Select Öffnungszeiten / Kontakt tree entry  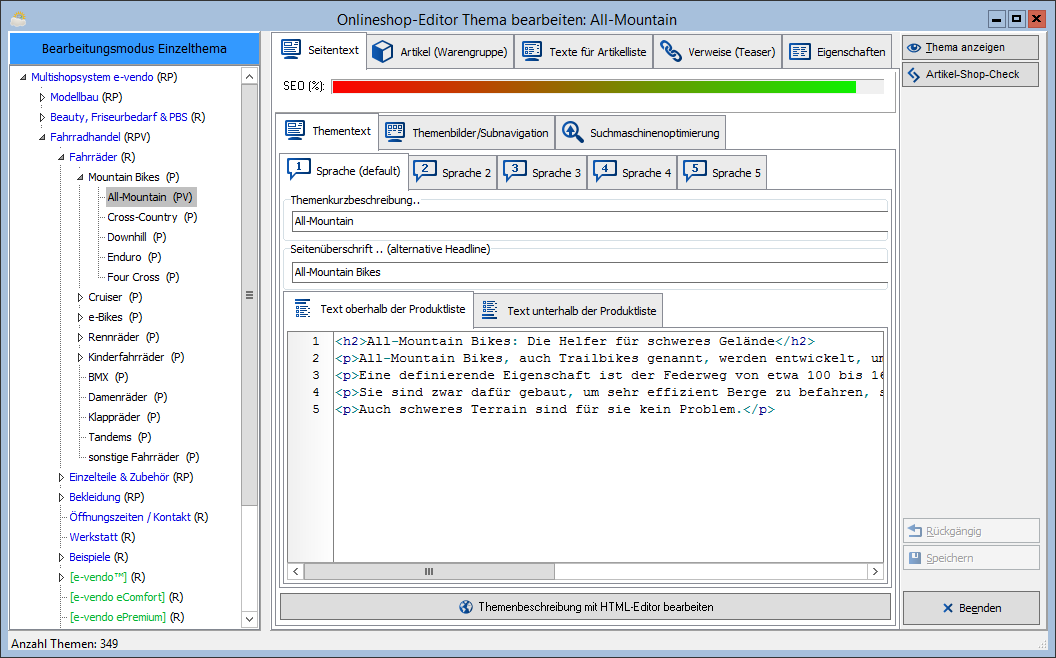coord(139,517)
